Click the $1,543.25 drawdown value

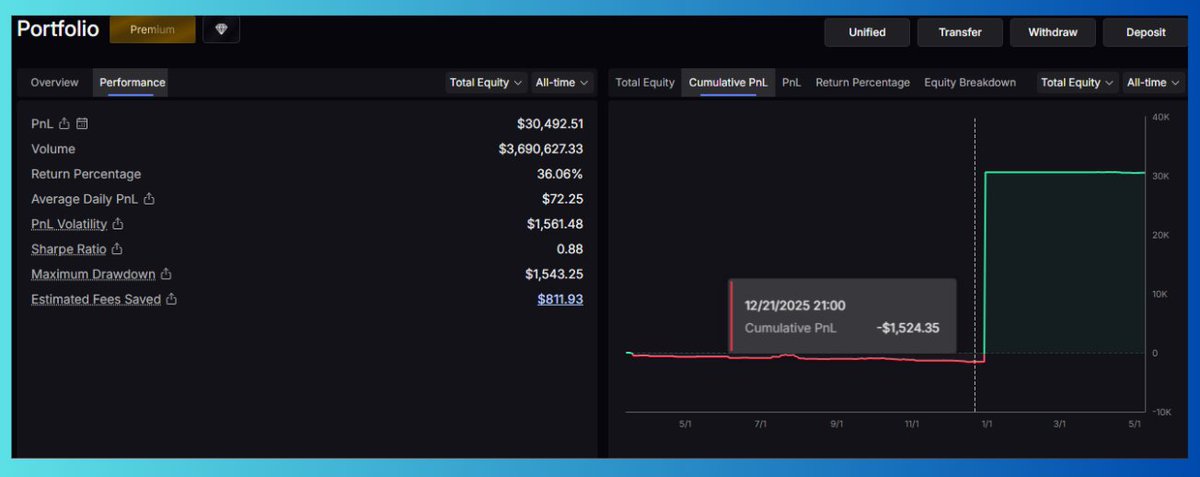(x=555, y=274)
